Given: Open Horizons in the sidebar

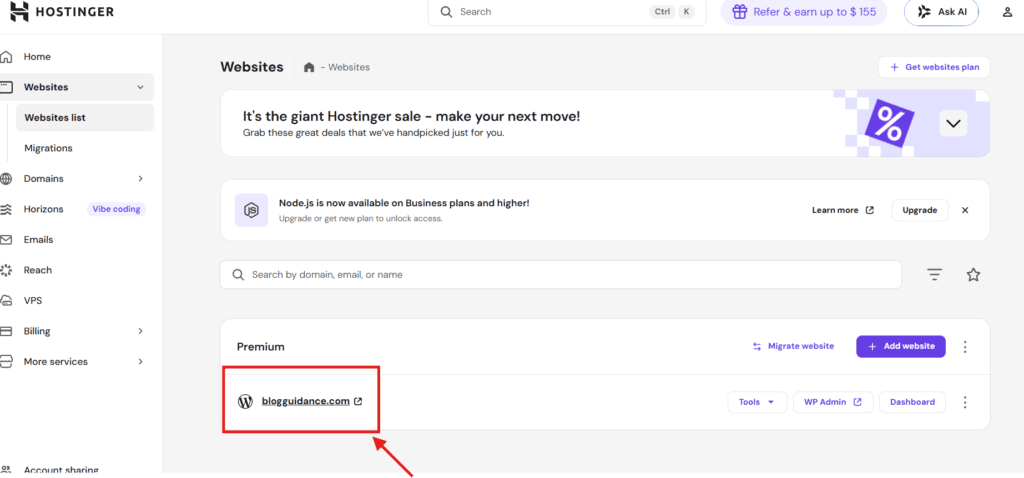Looking at the screenshot, I should [44, 209].
